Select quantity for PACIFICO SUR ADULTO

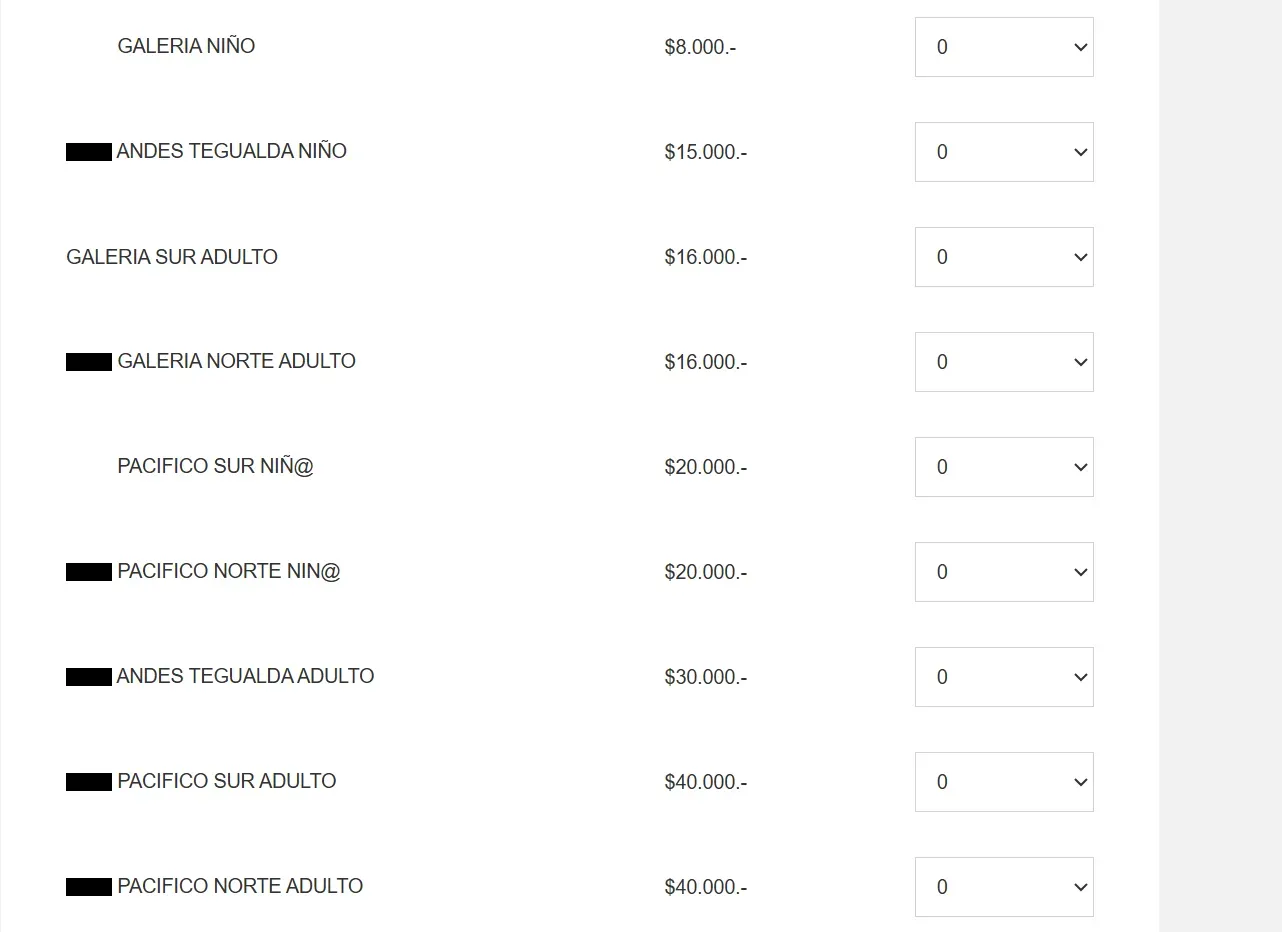point(1003,782)
